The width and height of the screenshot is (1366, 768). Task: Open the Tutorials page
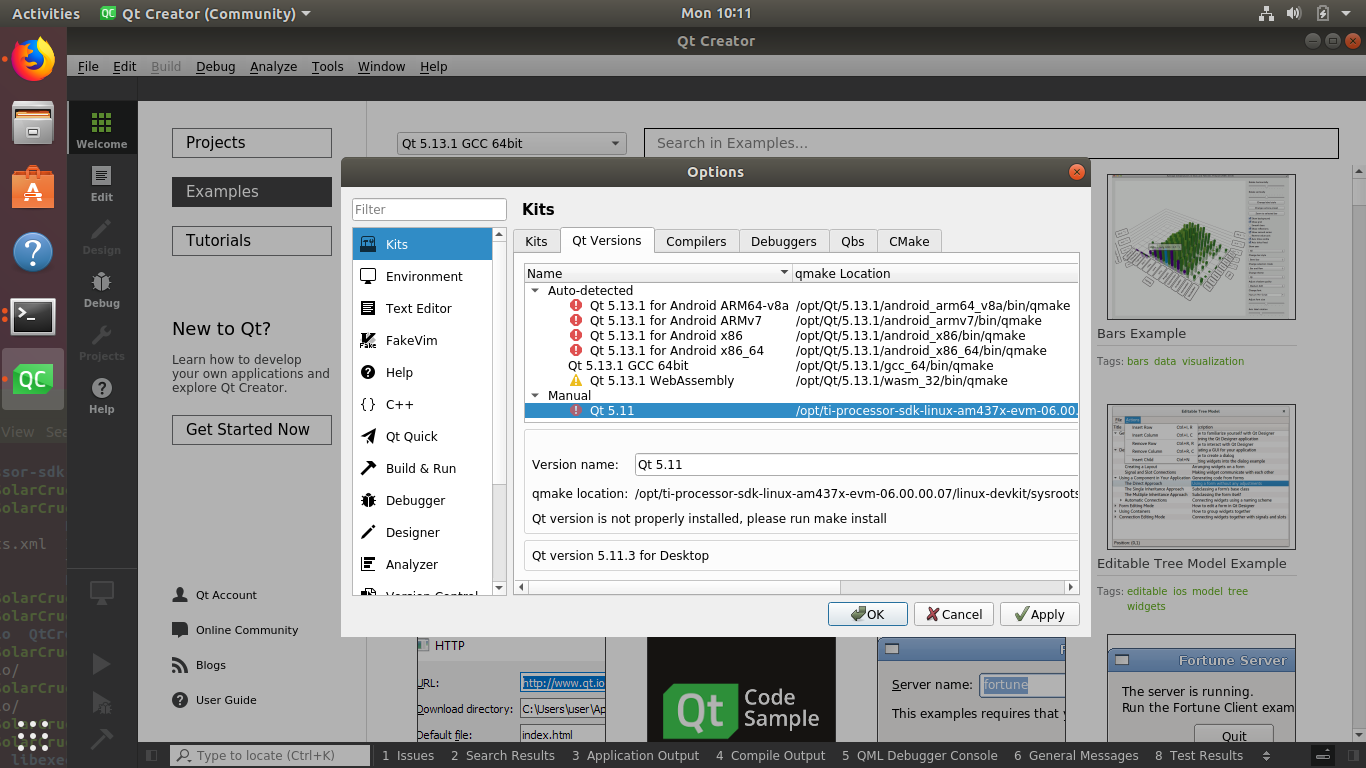point(251,241)
